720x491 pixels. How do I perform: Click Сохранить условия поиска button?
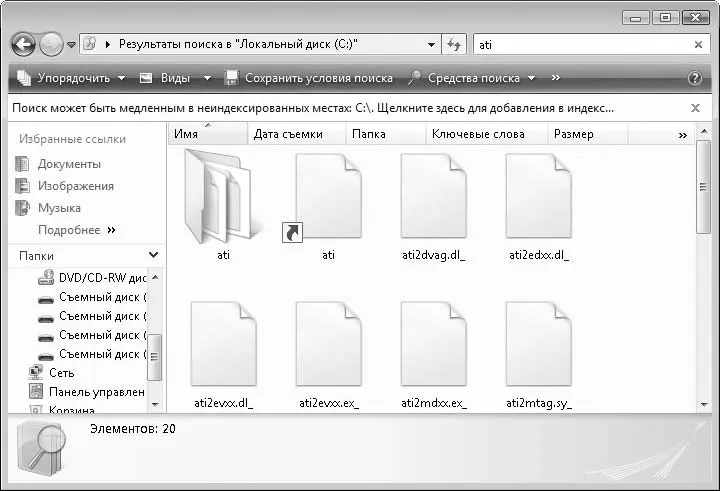(308, 78)
